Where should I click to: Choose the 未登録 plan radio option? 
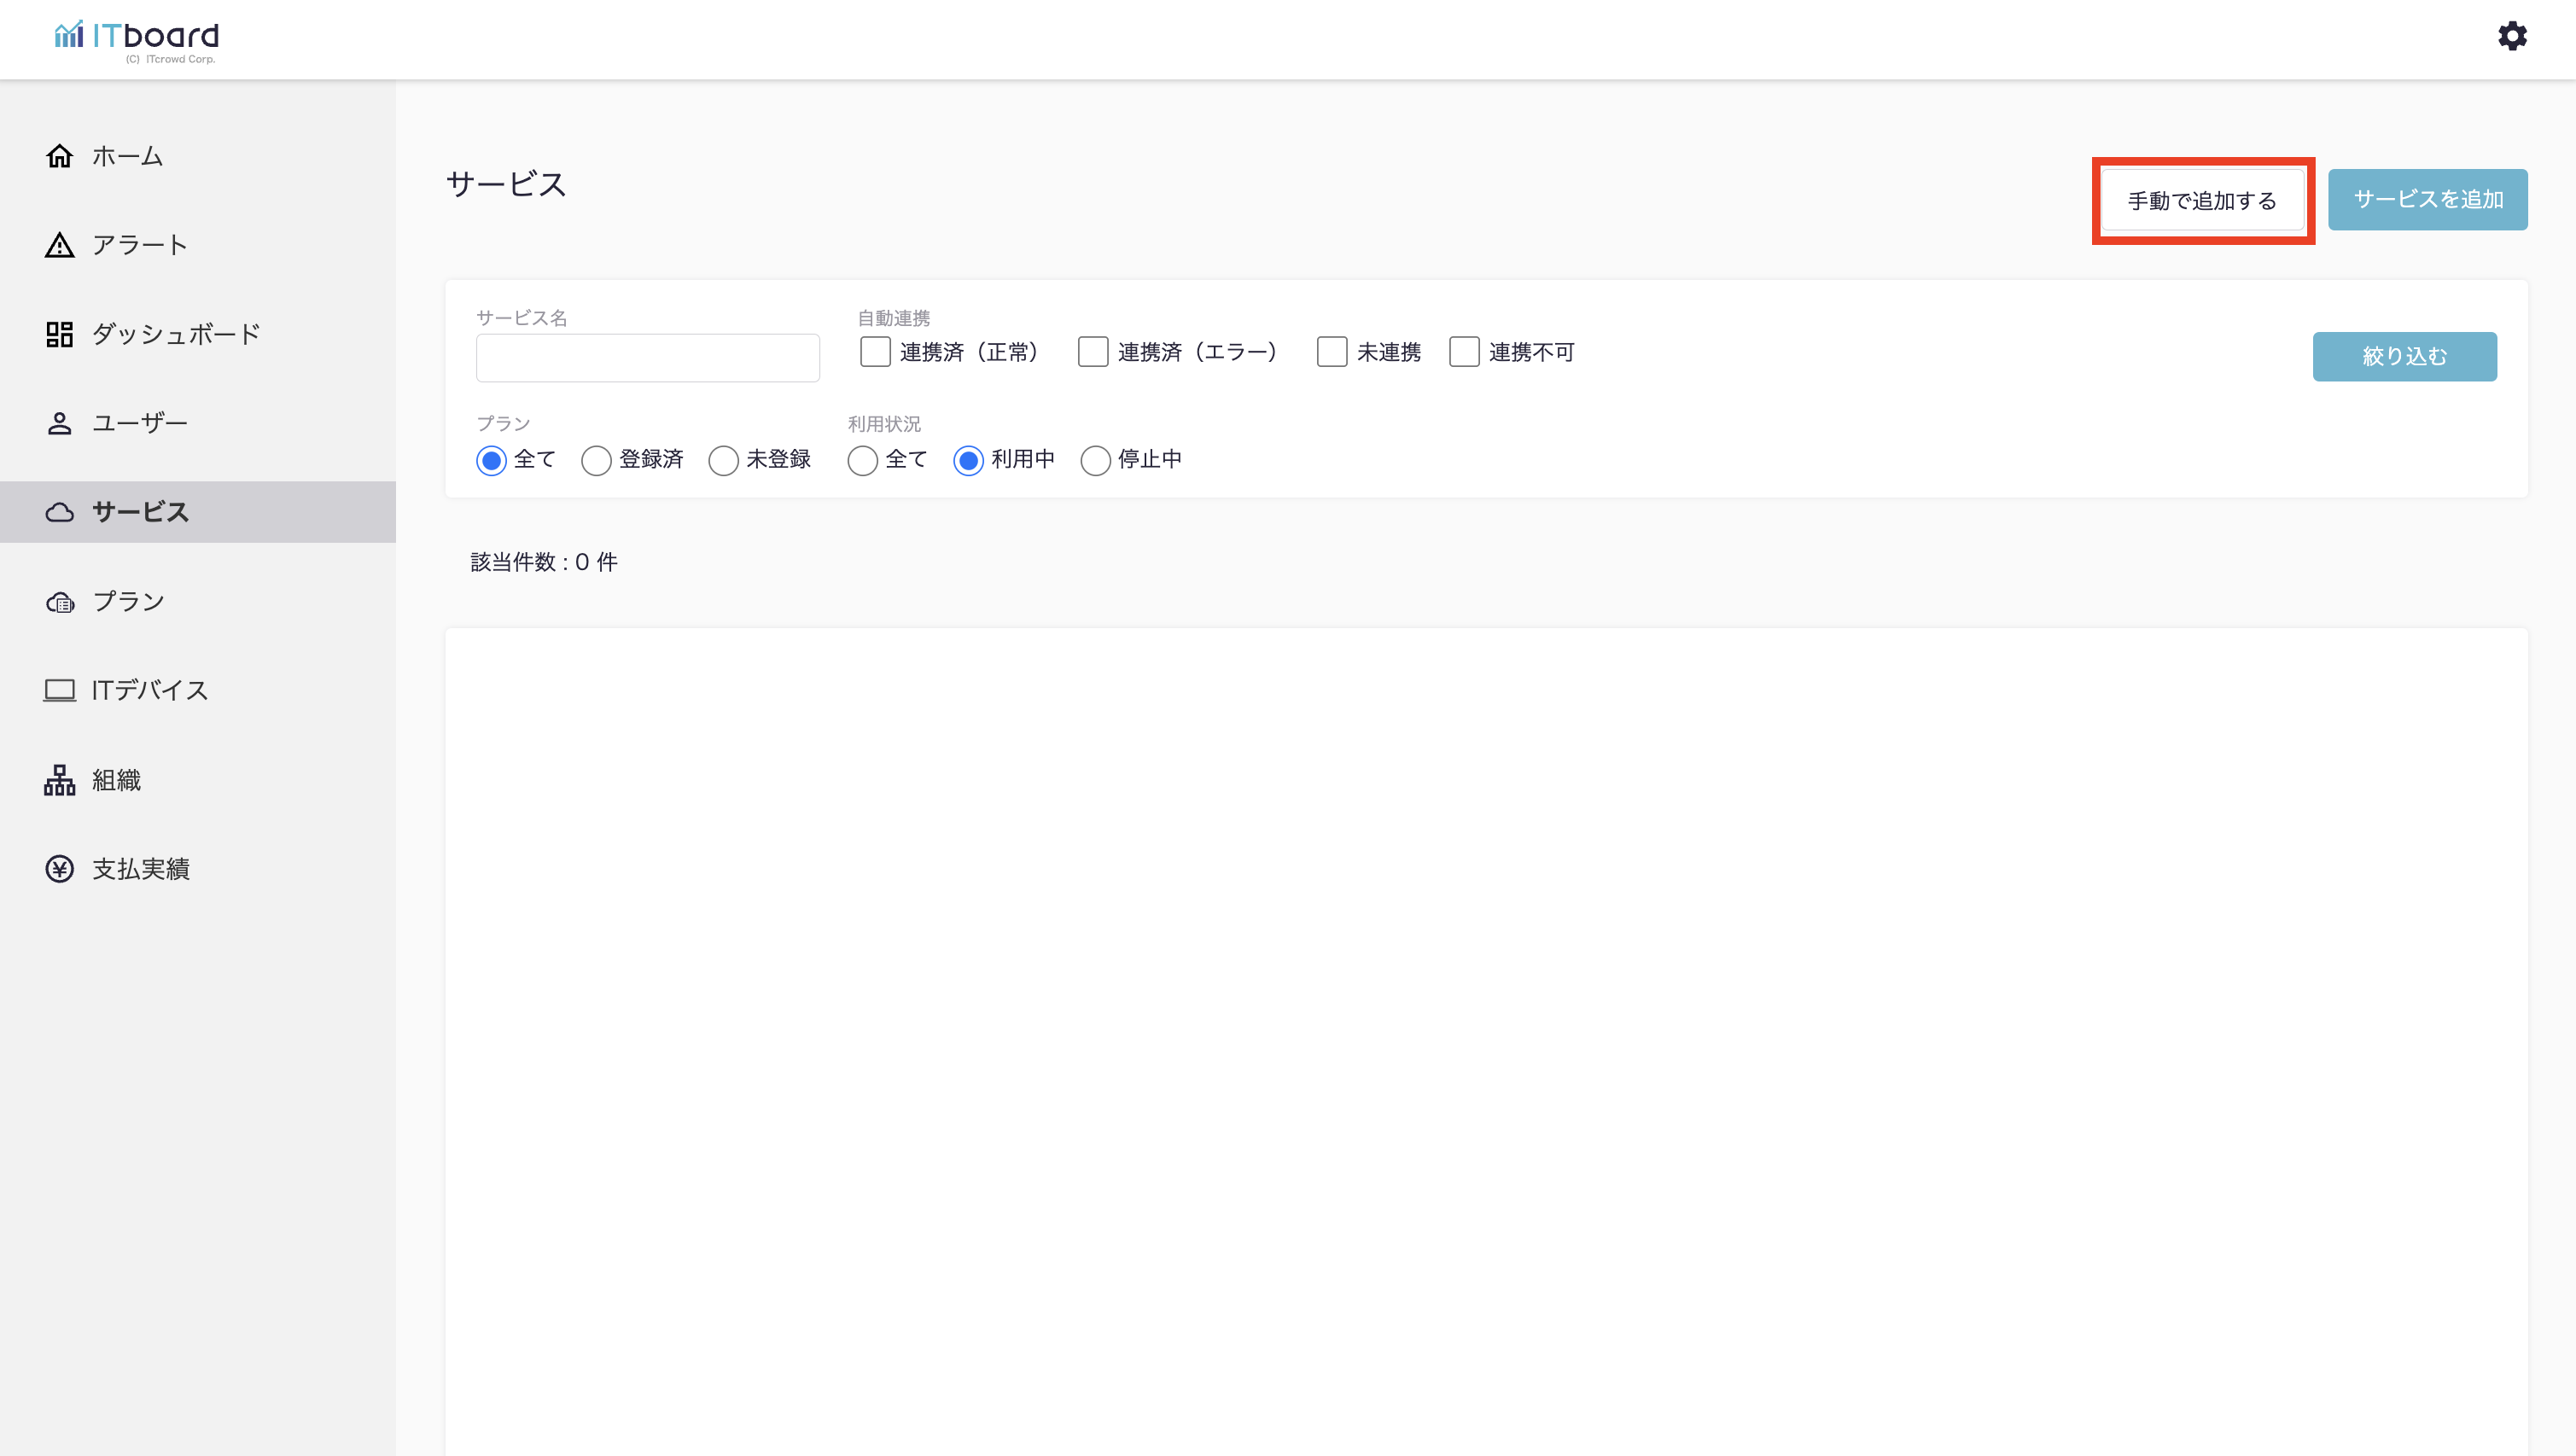723,460
